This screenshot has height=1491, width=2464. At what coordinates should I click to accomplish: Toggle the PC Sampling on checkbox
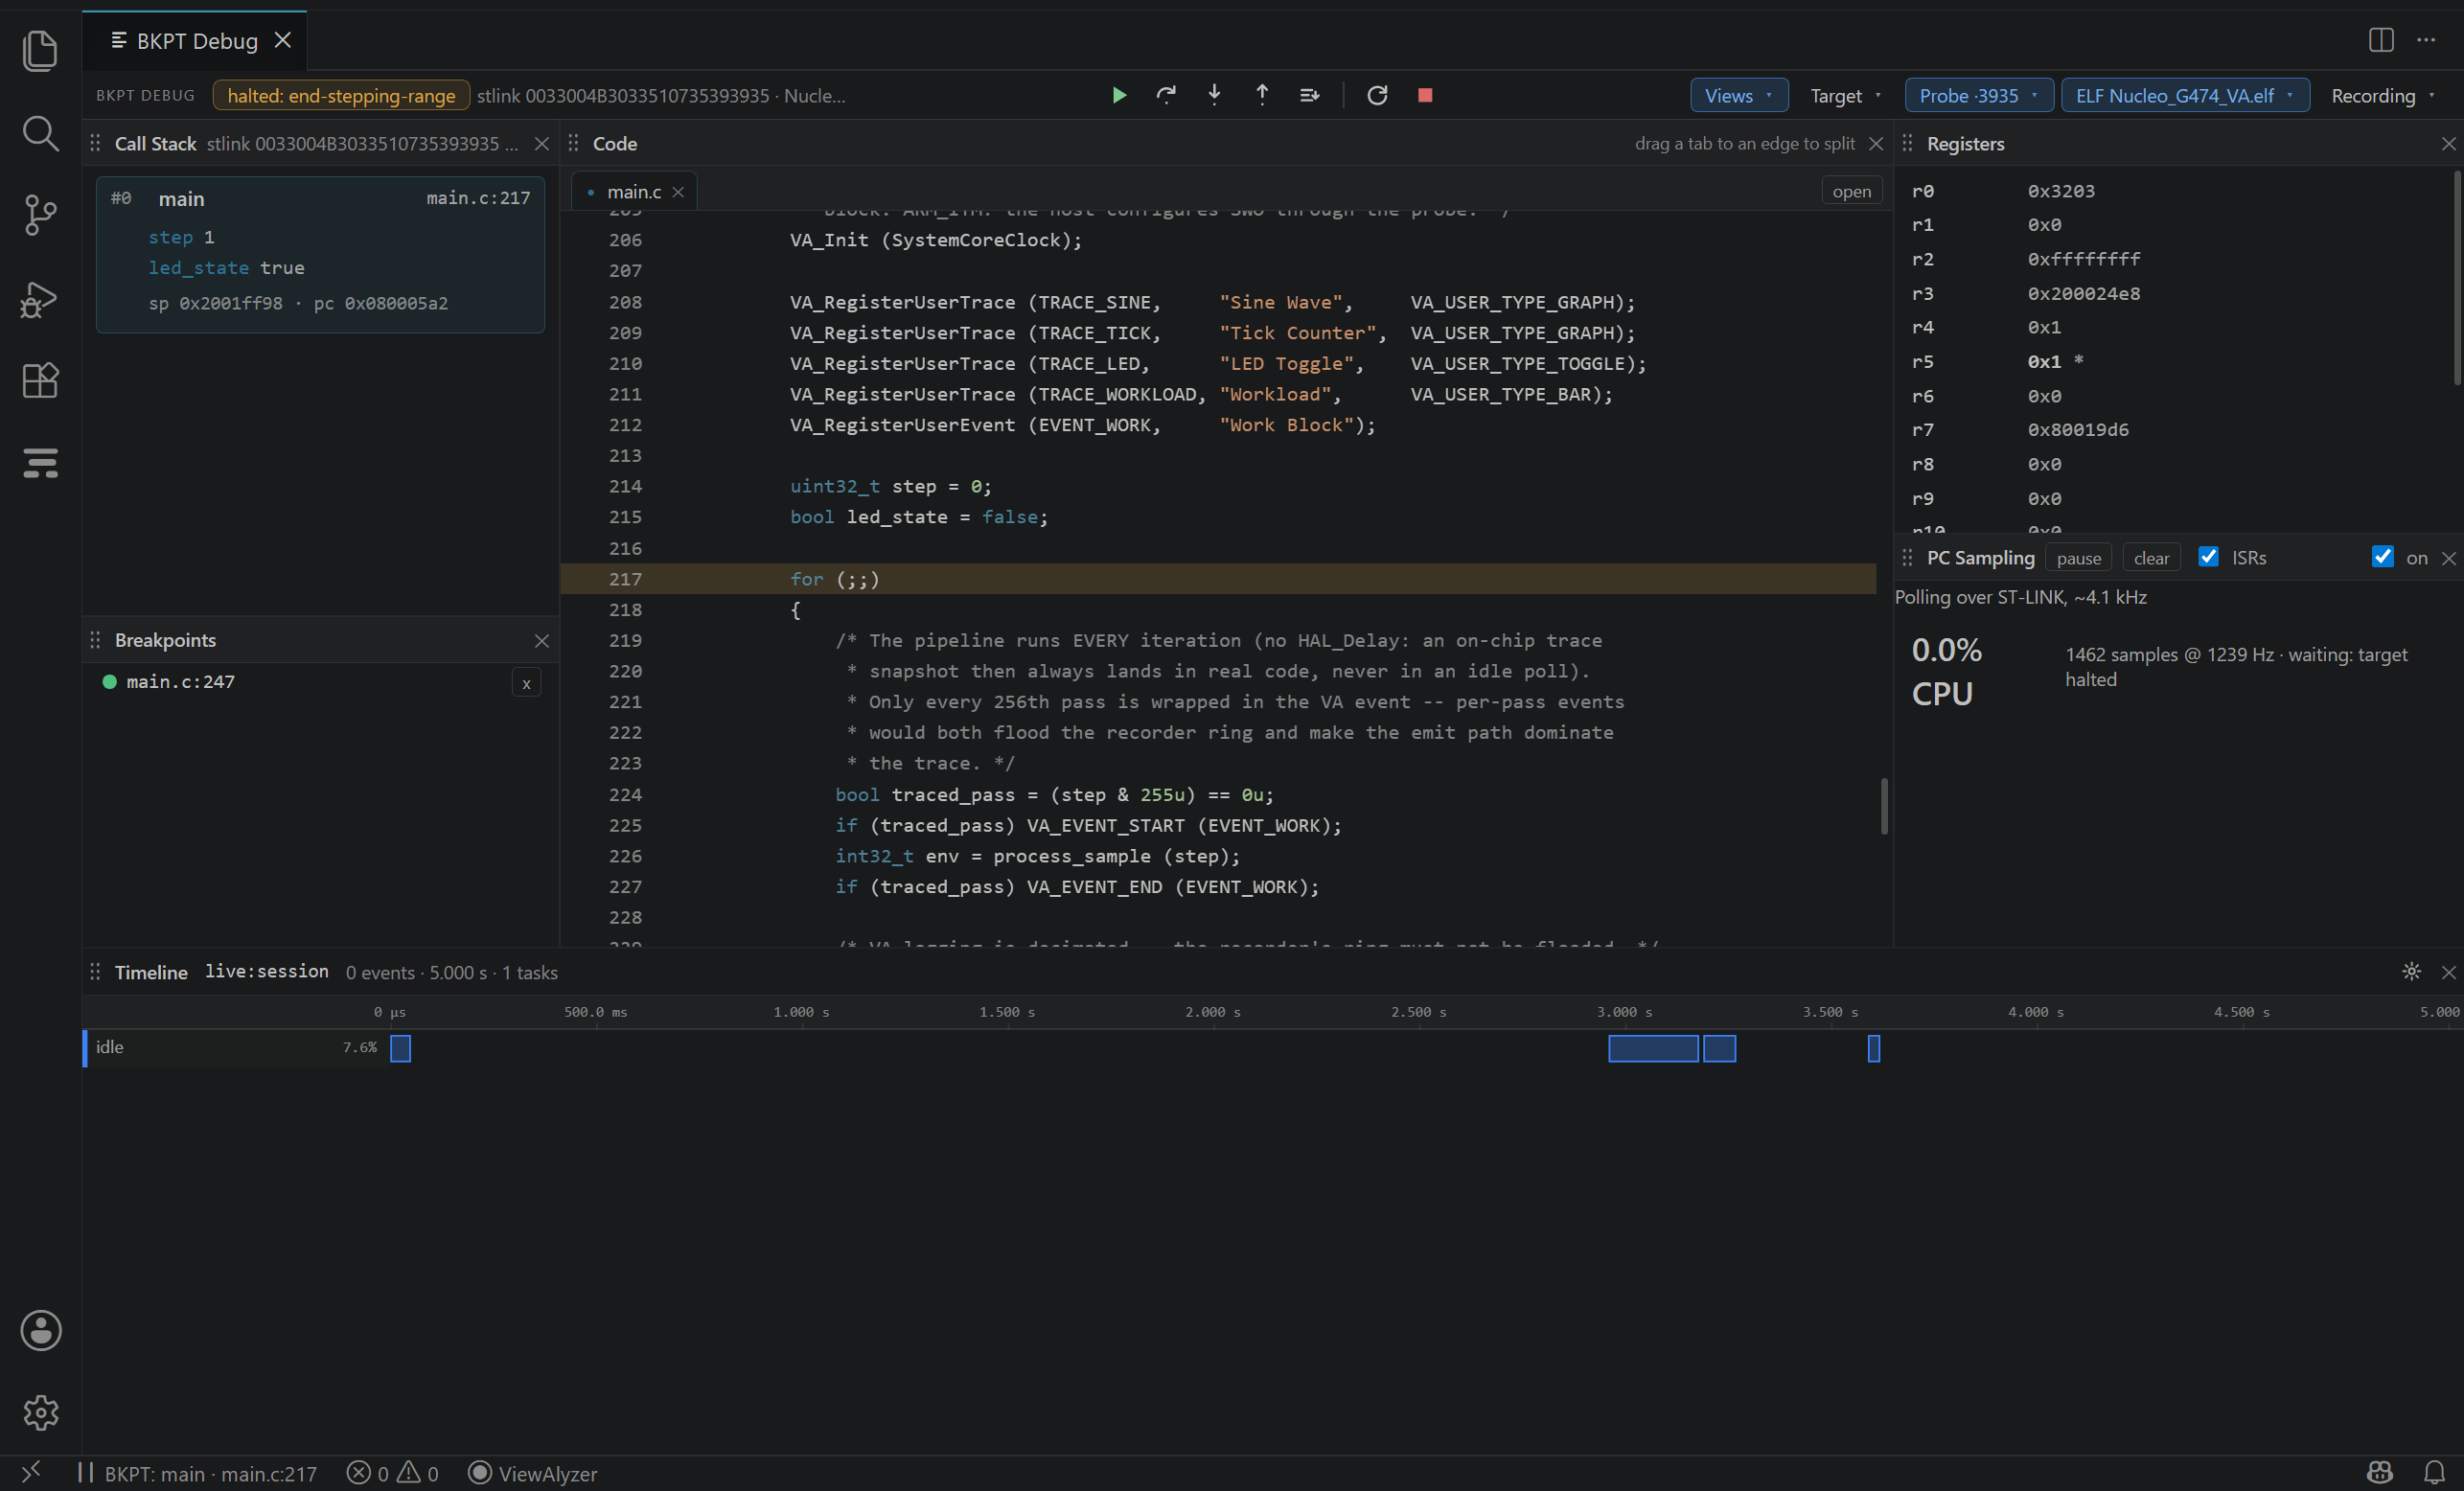[2383, 557]
